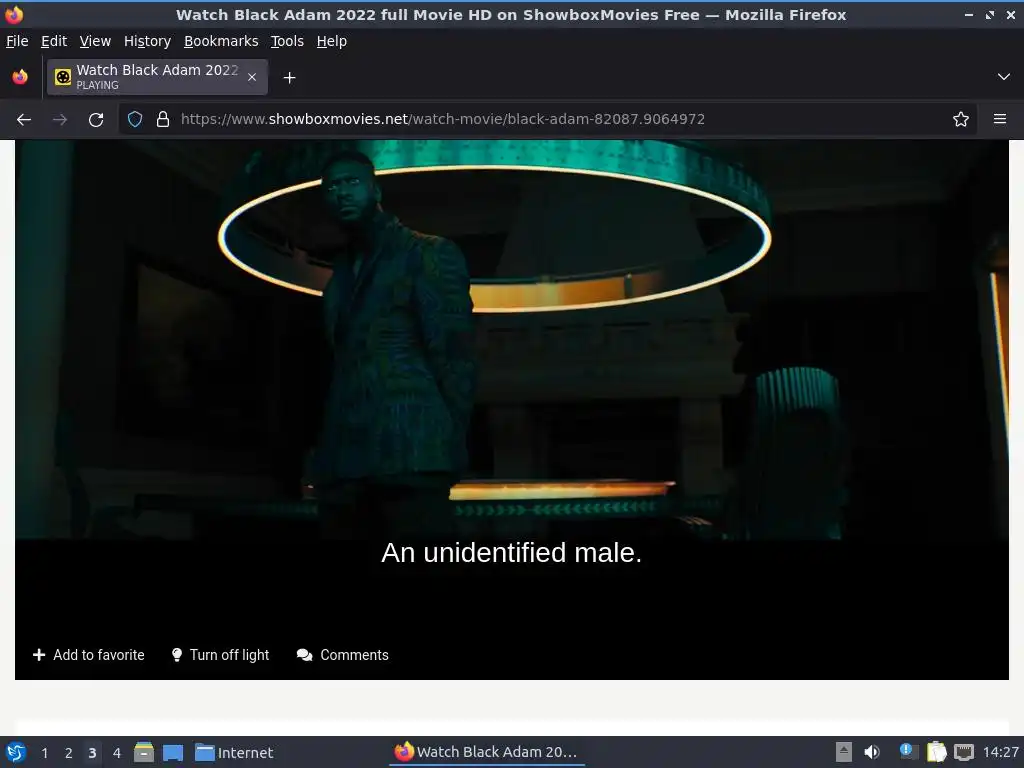Switch to workspace 2
Viewport: 1024px width, 768px height.
69,753
